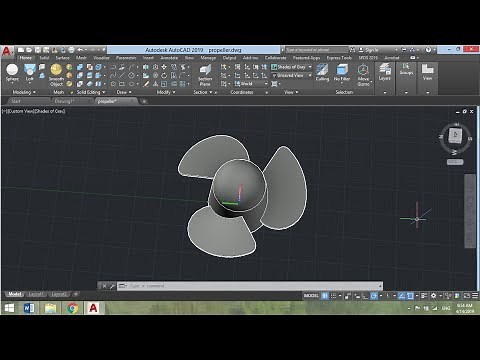
Task: Open the Insert ribbon tab
Action: [x=148, y=58]
